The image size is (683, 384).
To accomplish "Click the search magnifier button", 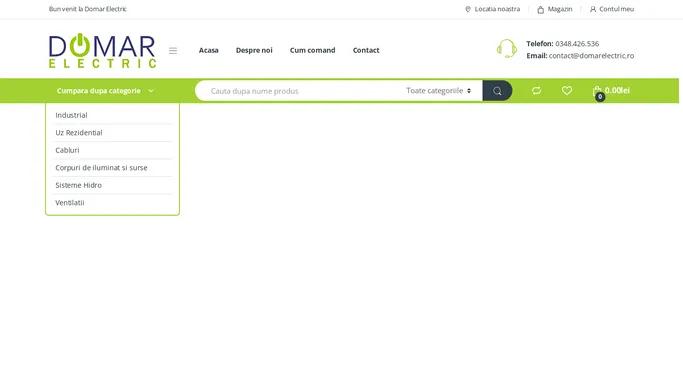I will 497,91.
